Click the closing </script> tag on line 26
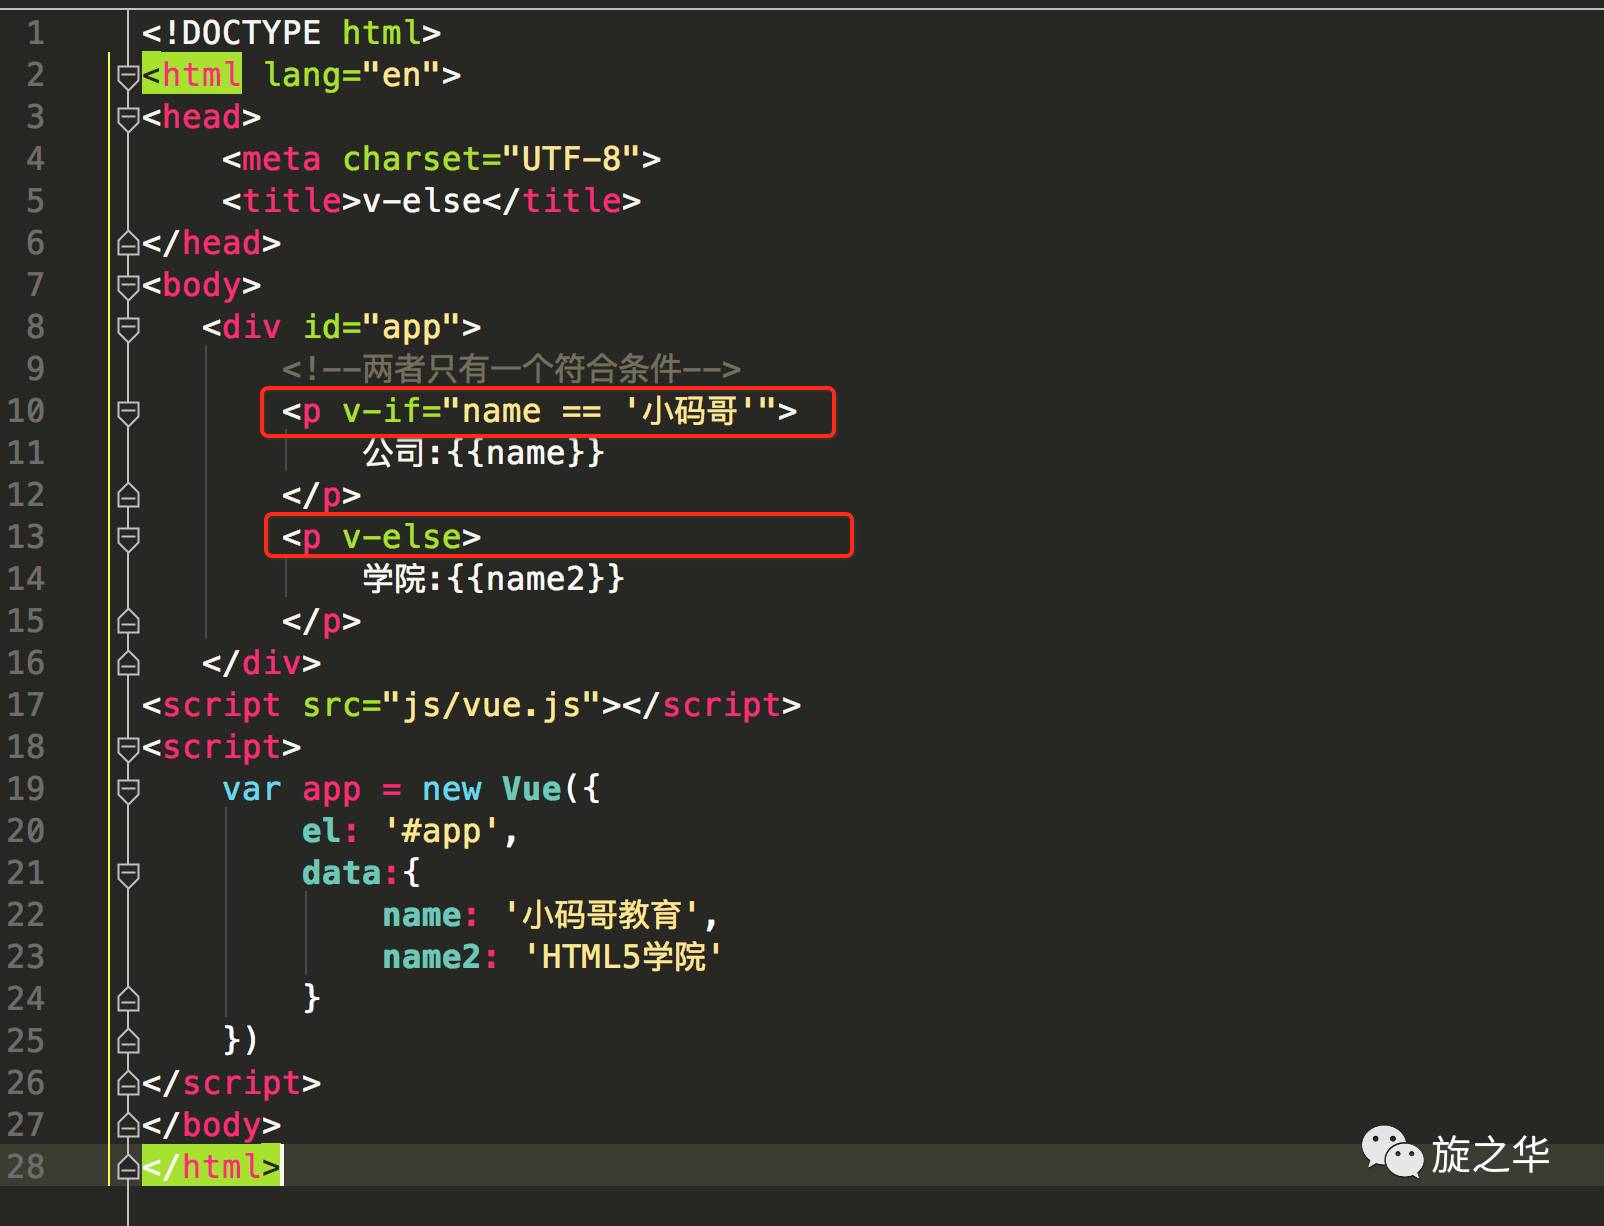 click(232, 1083)
